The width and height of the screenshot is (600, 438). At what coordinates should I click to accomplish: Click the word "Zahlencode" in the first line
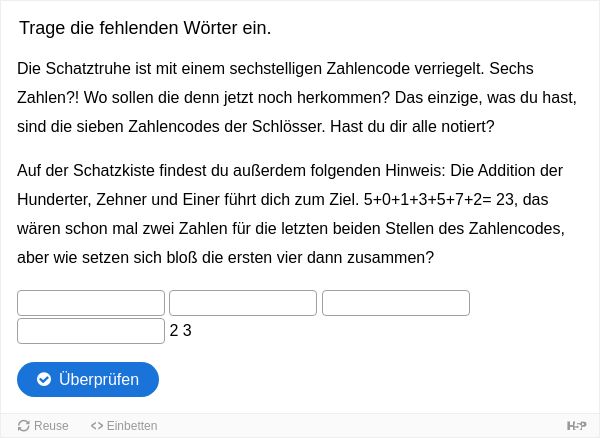(x=368, y=68)
